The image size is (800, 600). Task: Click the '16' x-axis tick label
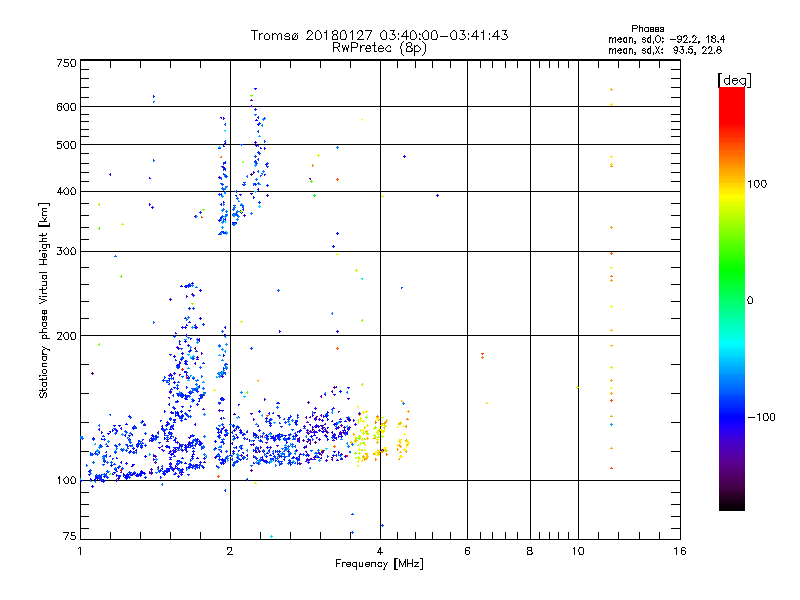click(x=680, y=551)
